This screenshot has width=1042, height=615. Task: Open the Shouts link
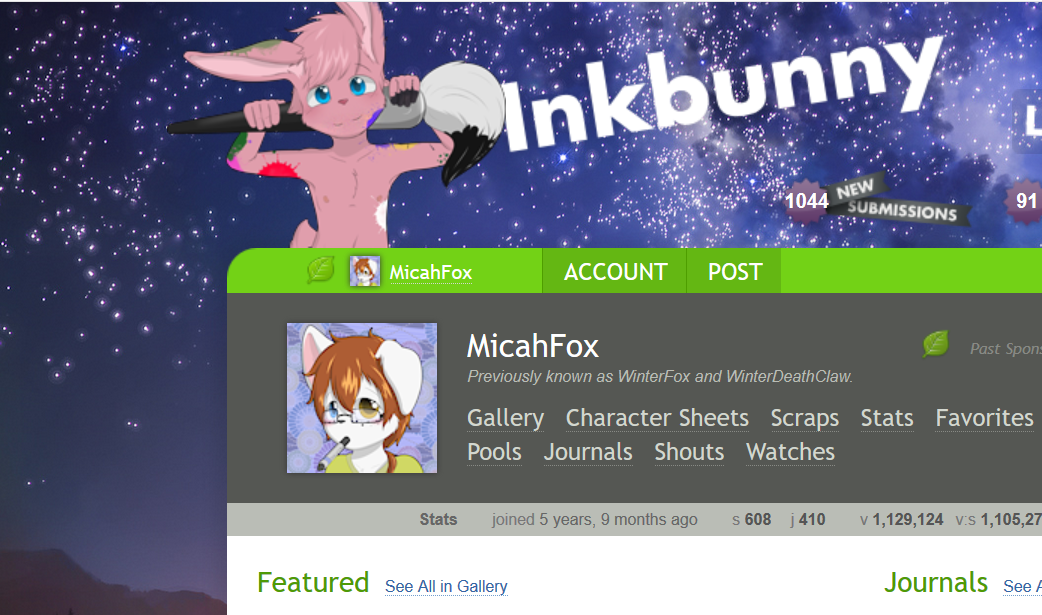pyautogui.click(x=689, y=452)
